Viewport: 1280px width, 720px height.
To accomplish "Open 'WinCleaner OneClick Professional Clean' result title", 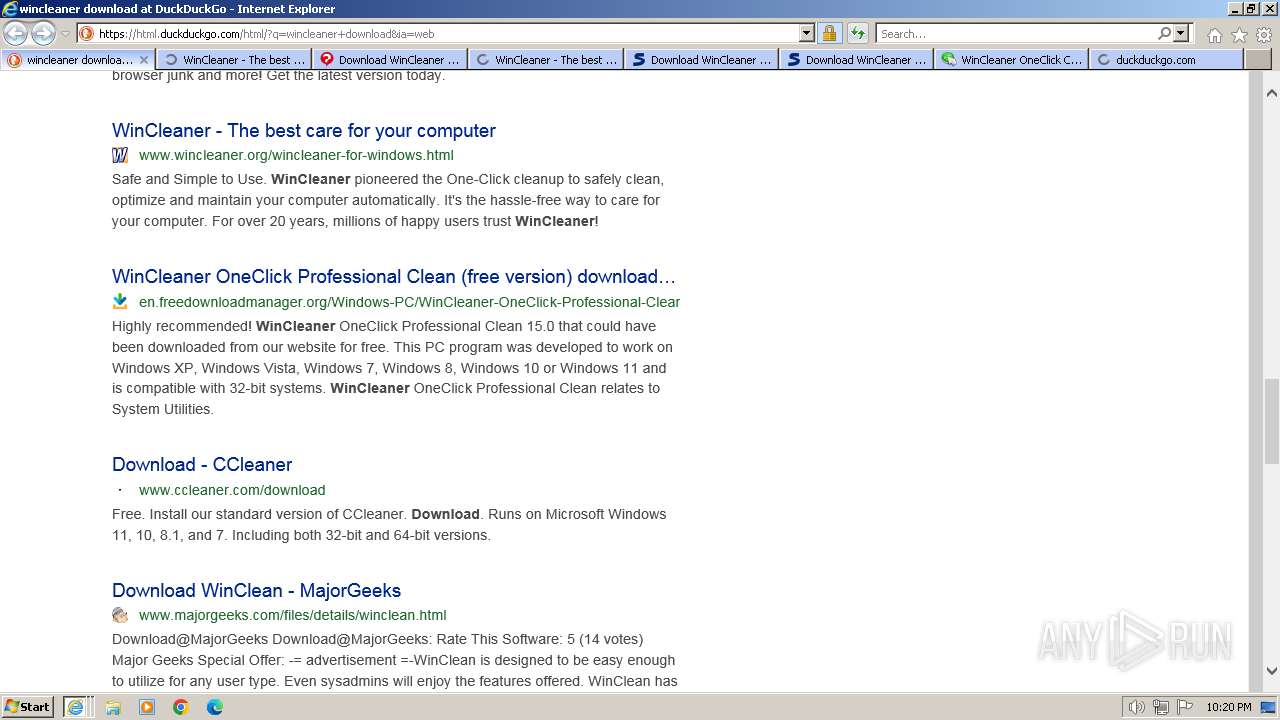I will point(394,277).
